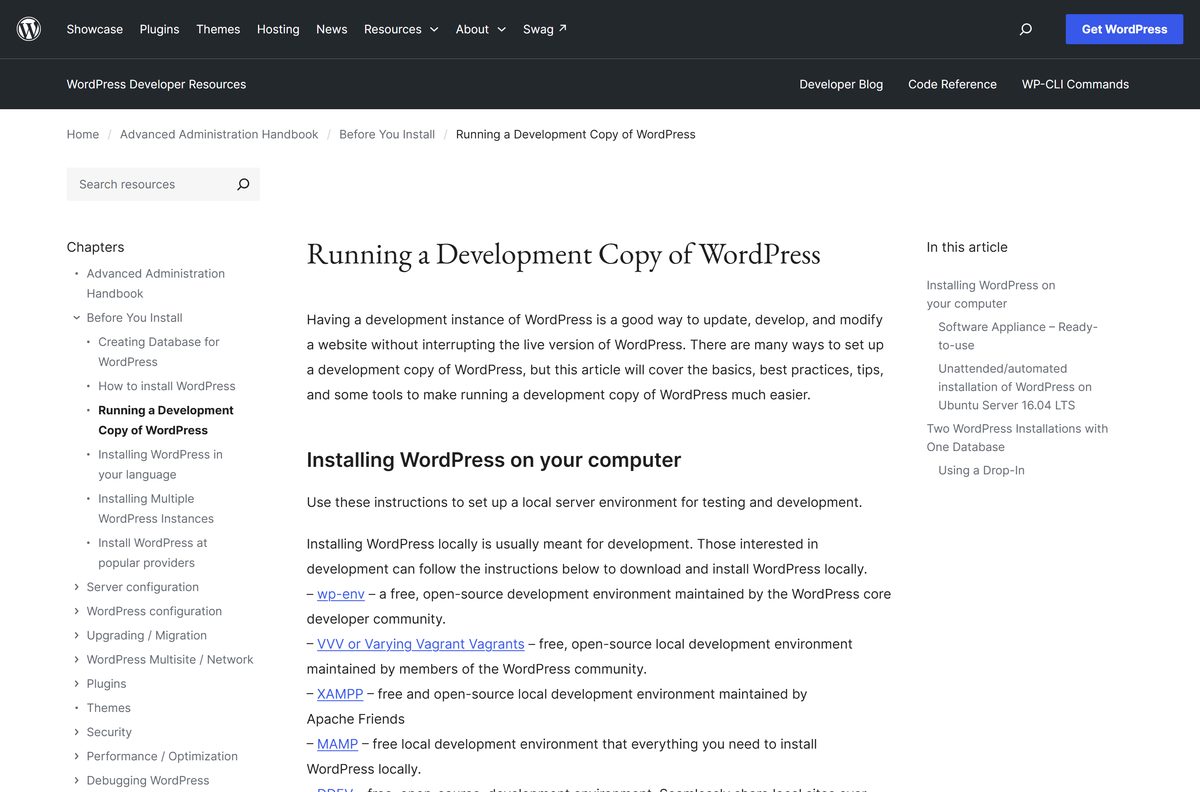Submit search with the magnifier in Search resources

tap(243, 184)
